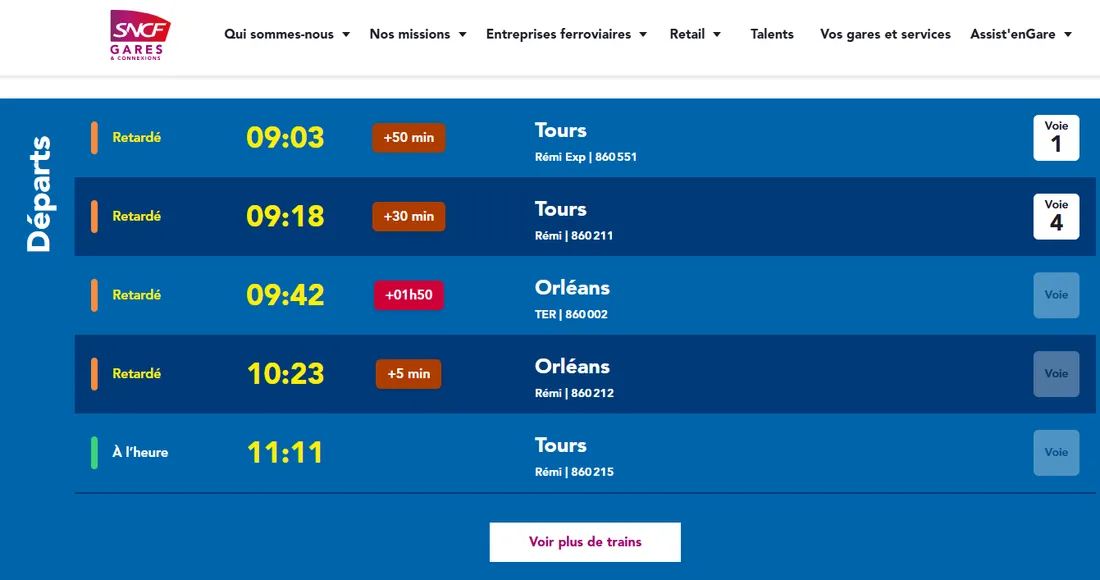Click the greyed Voie button for Orléans 09:42
This screenshot has width=1100, height=580.
point(1056,295)
